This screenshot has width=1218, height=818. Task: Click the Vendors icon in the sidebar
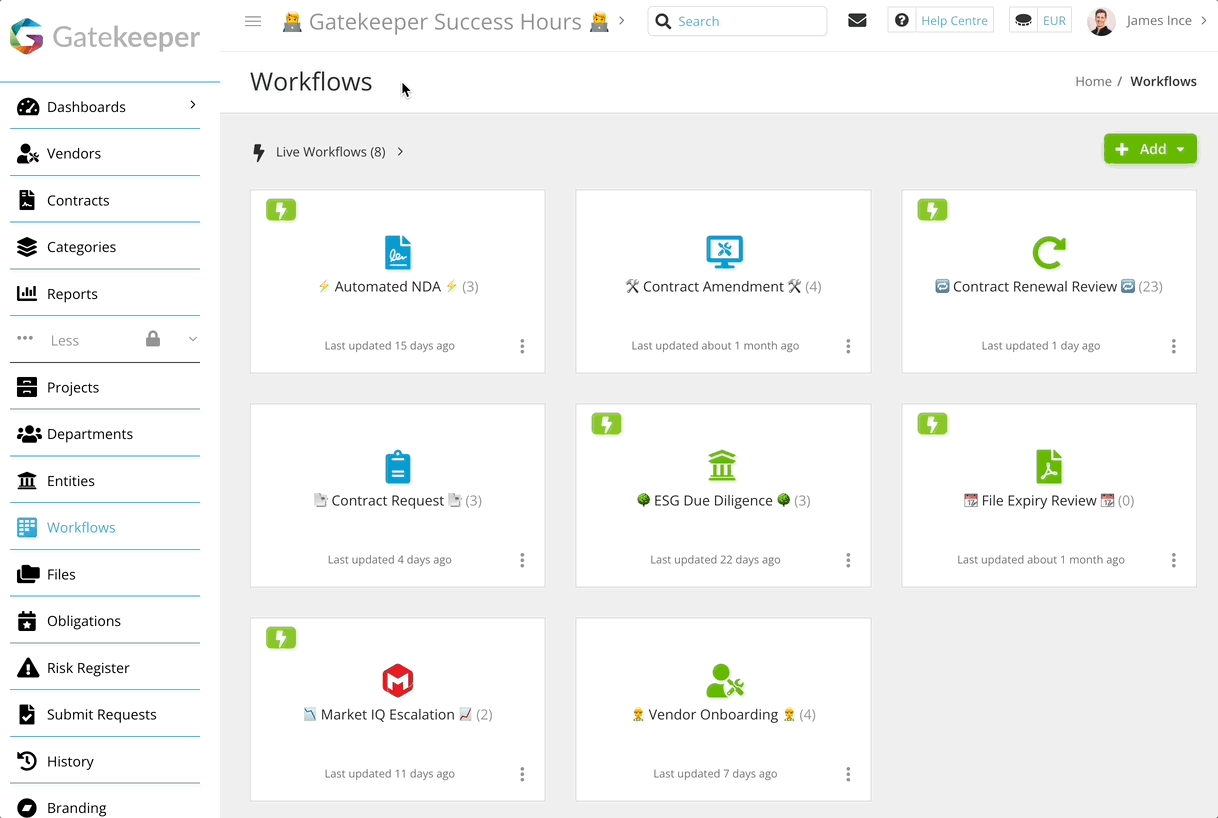coord(26,153)
